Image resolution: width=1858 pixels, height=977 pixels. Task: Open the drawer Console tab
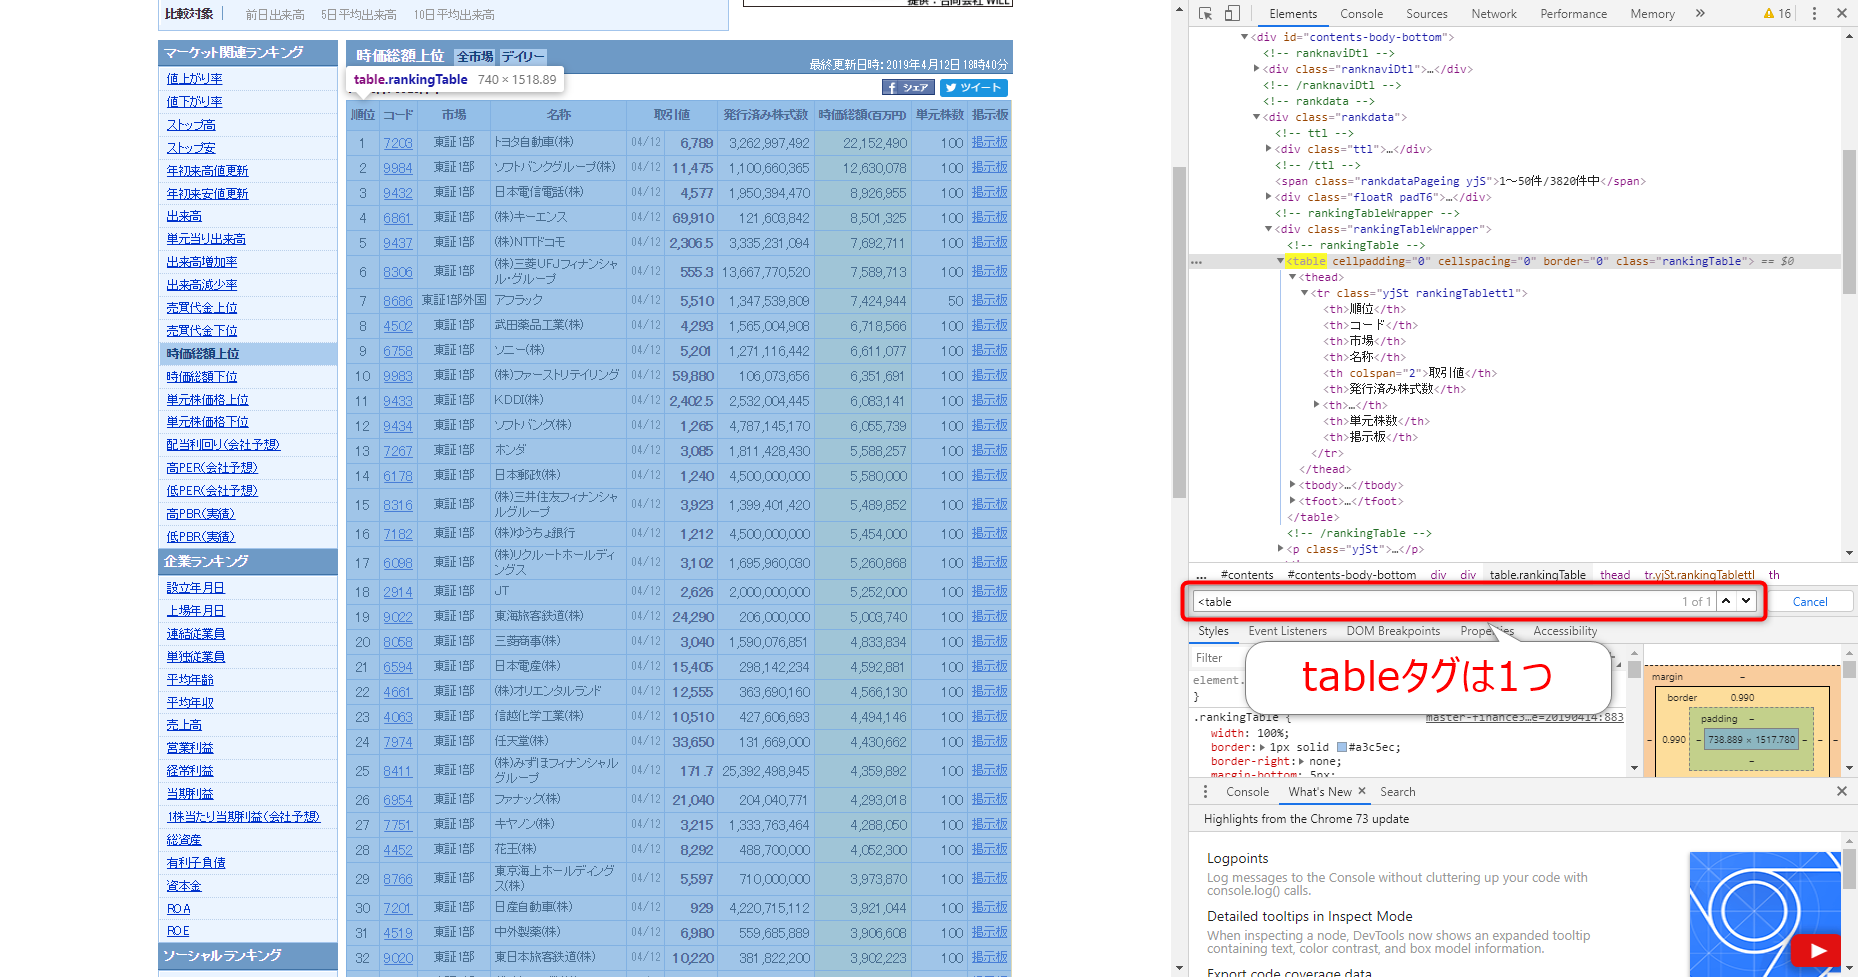pyautogui.click(x=1247, y=792)
